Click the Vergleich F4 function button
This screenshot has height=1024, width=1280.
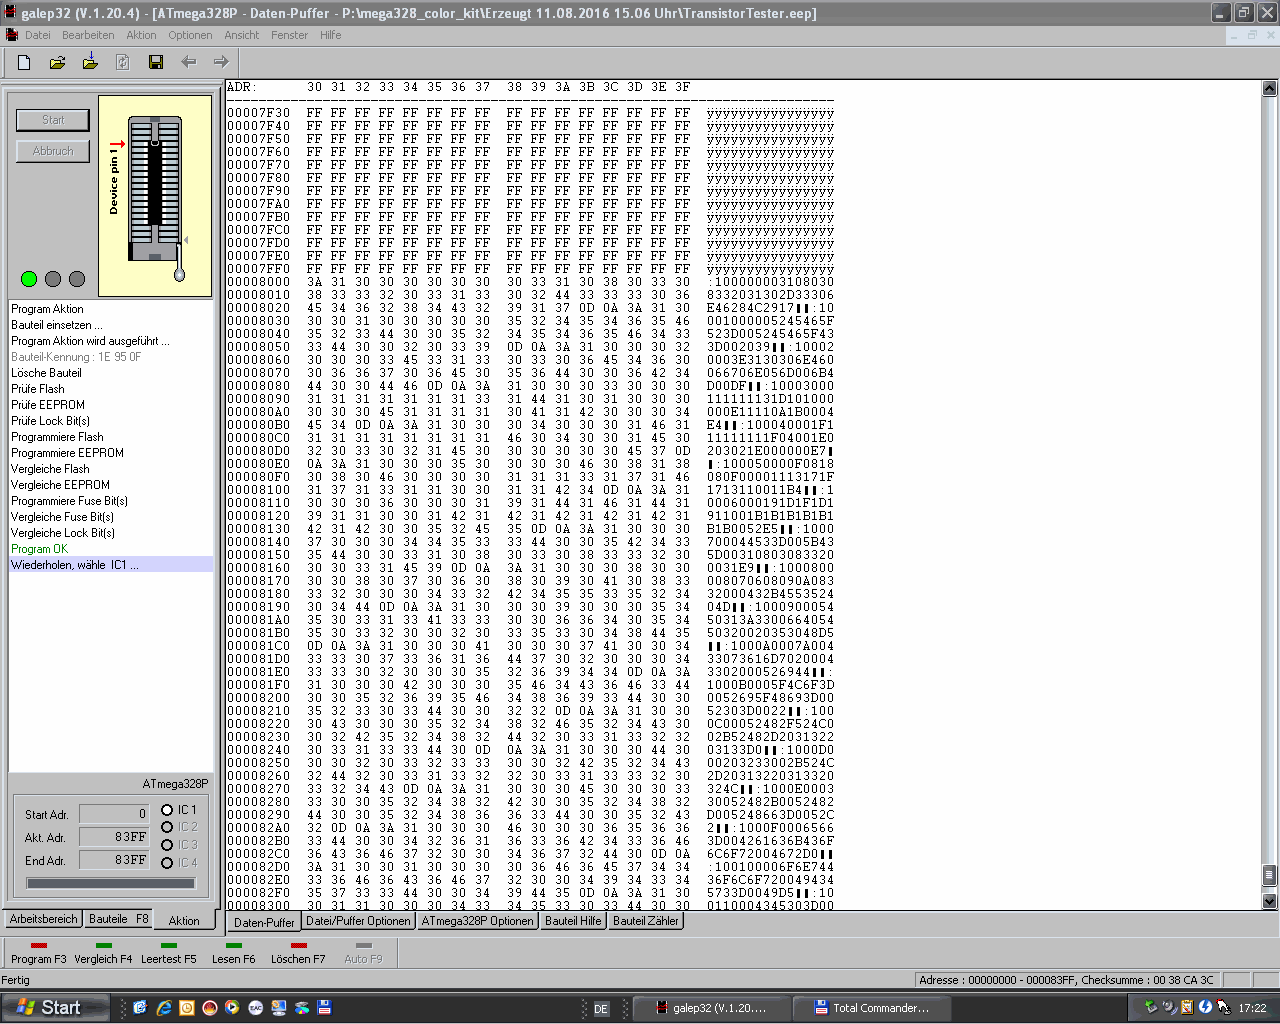(x=103, y=953)
